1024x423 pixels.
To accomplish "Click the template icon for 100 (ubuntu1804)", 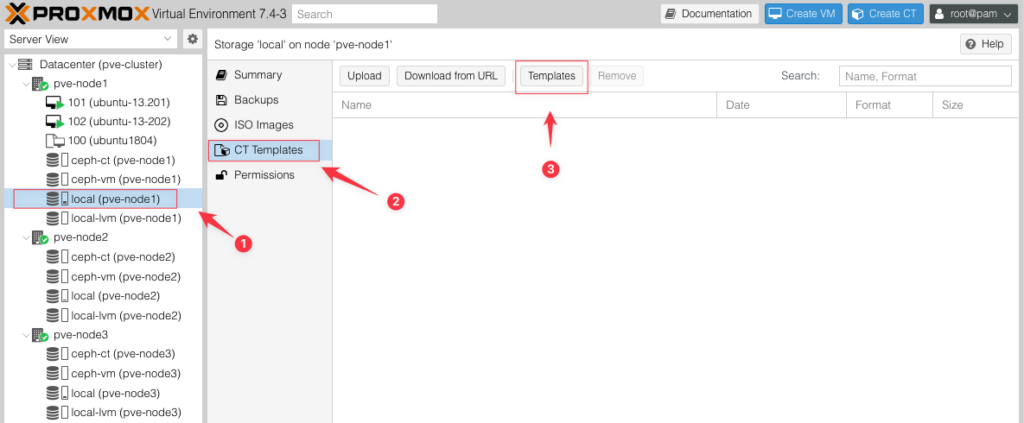I will (56, 141).
